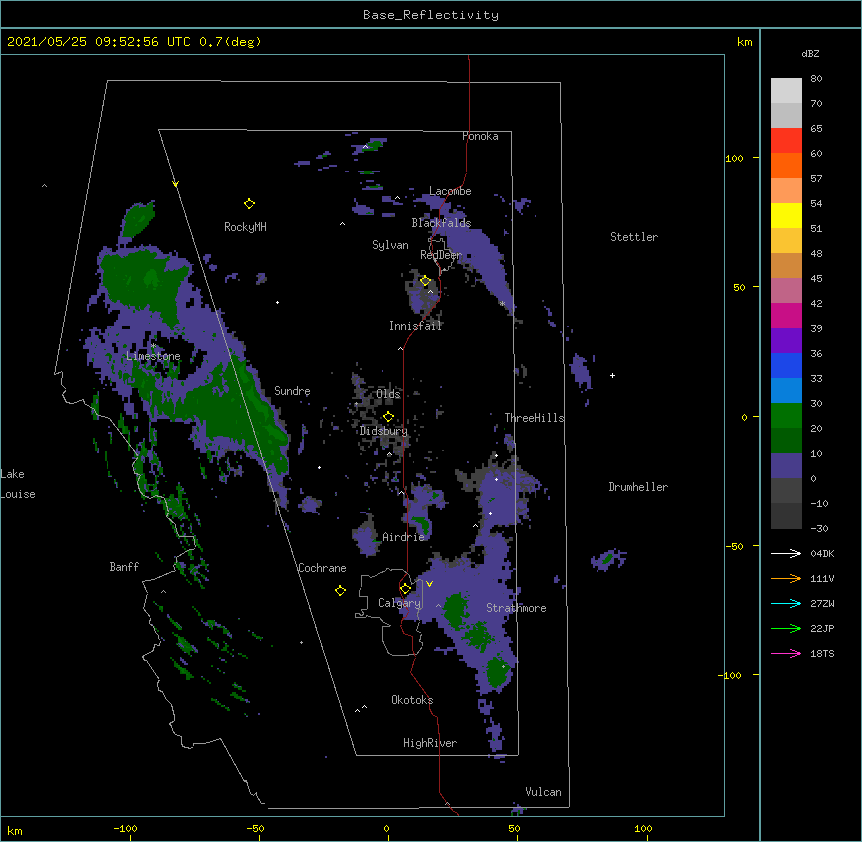862x842 pixels.
Task: Click the Ponoka town label
Action: (x=480, y=136)
